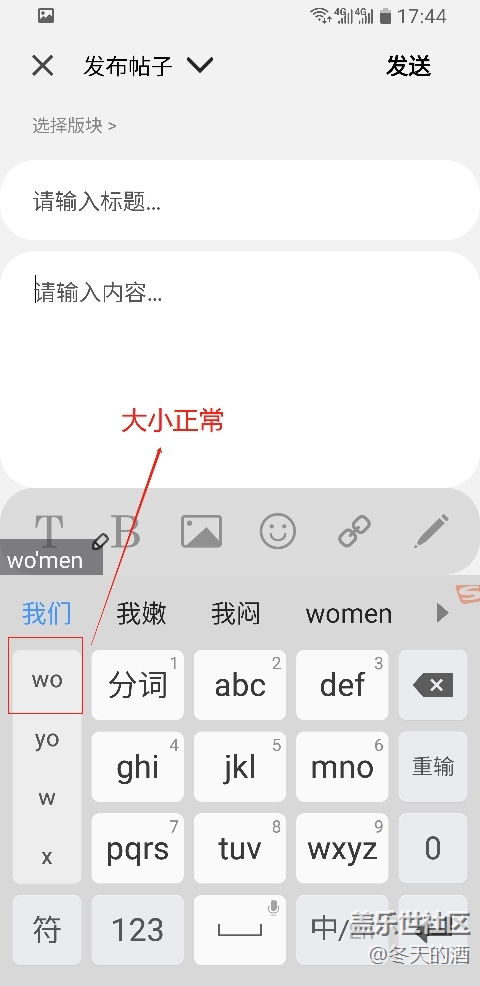The height and width of the screenshot is (986, 480).
Task: Select candidate word 我们
Action: click(x=47, y=613)
